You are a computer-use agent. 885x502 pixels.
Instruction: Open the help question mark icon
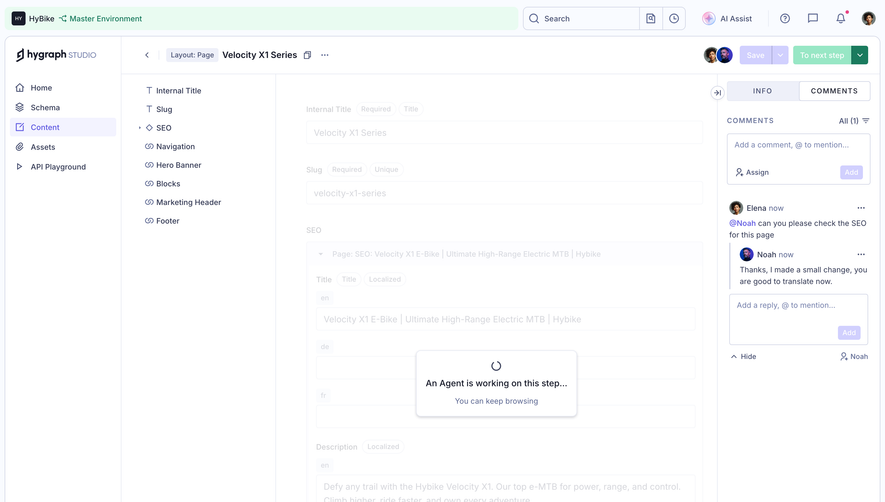point(785,19)
